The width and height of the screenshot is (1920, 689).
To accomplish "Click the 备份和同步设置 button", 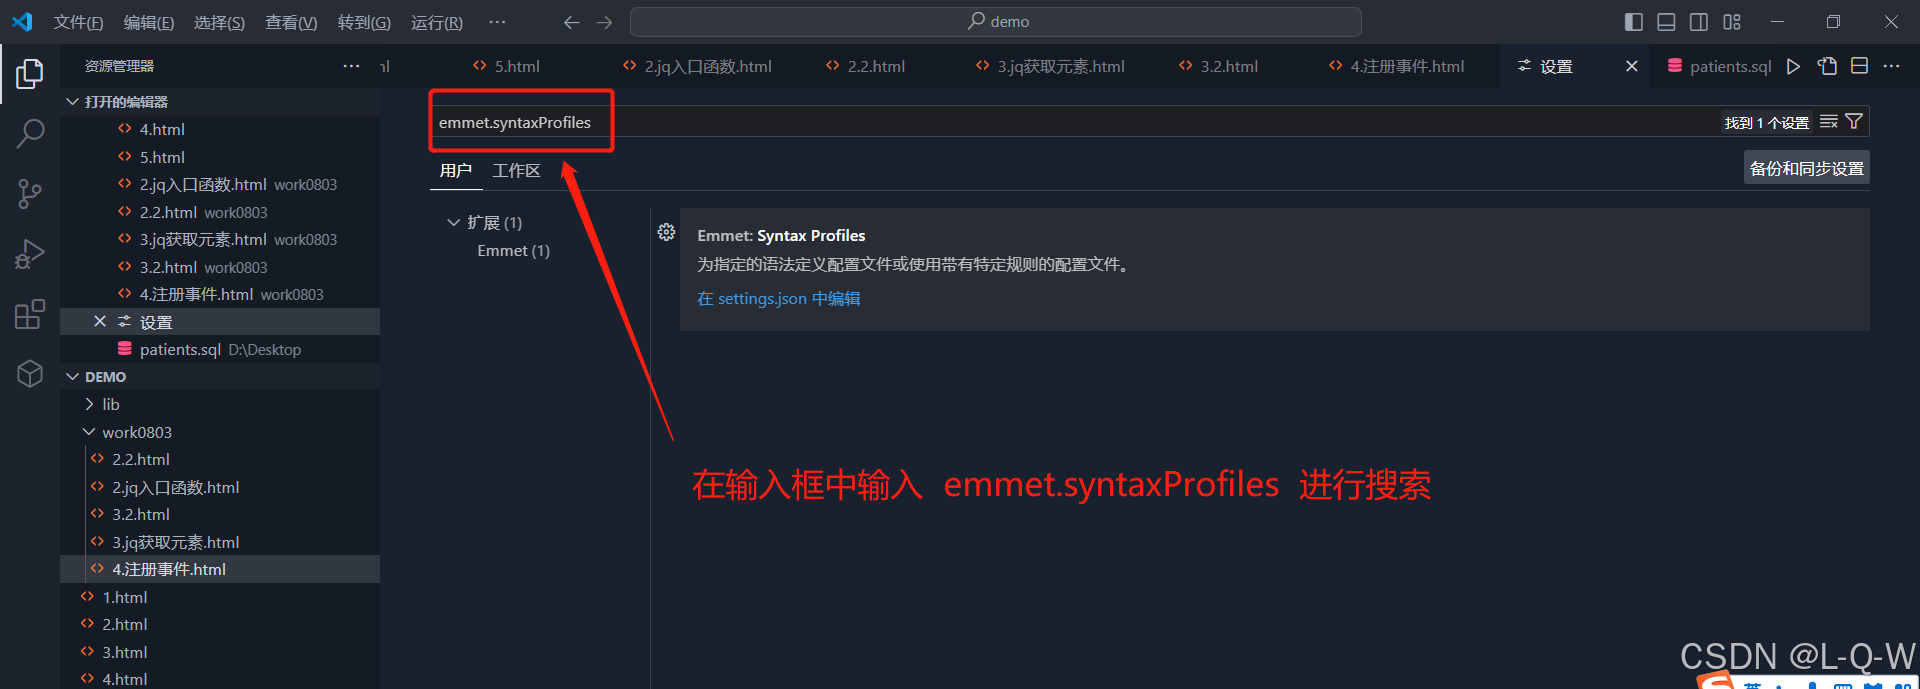I will tap(1806, 168).
